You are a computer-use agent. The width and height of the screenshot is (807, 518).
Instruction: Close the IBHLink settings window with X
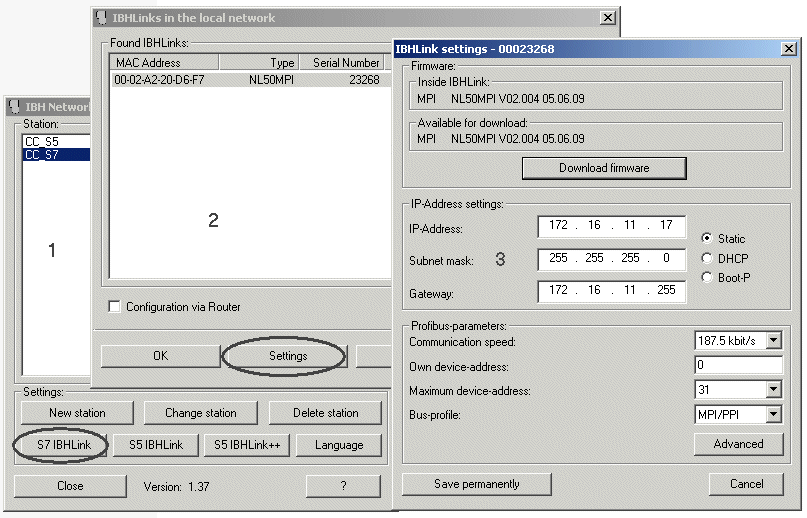coord(788,49)
